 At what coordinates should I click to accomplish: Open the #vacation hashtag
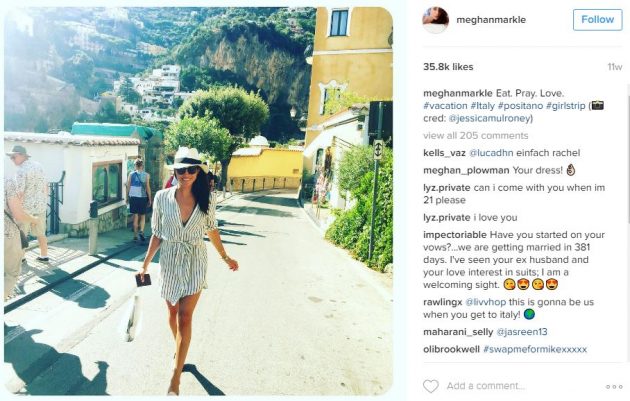(445, 106)
